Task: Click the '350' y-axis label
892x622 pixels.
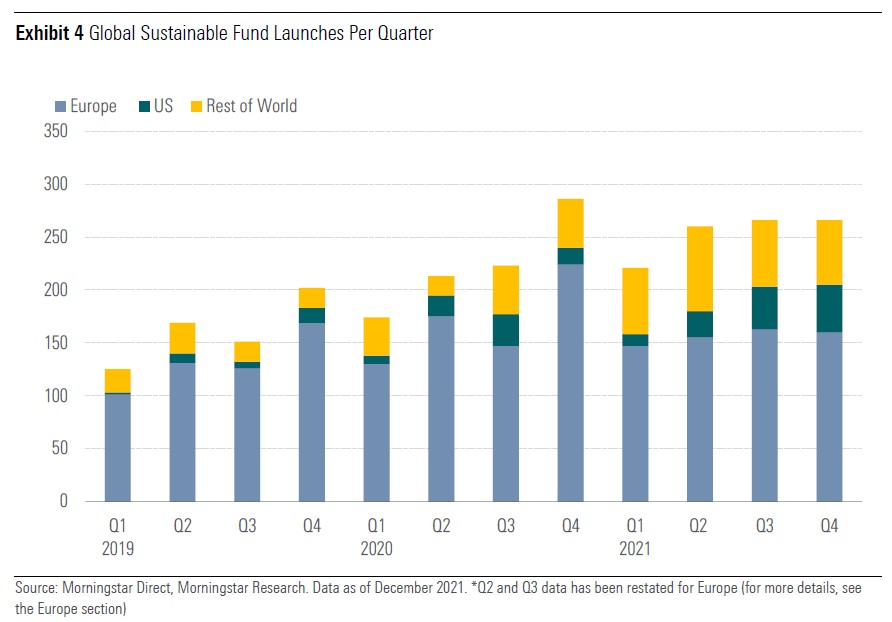Action: coord(54,132)
